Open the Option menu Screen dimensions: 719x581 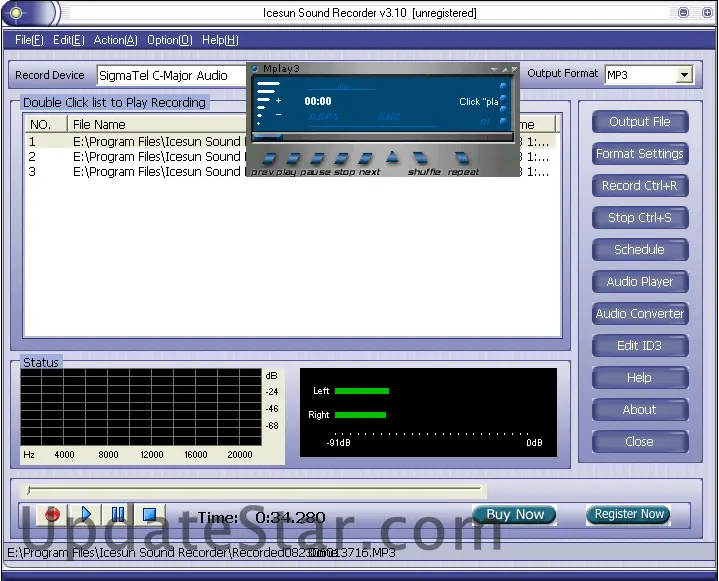(x=169, y=40)
